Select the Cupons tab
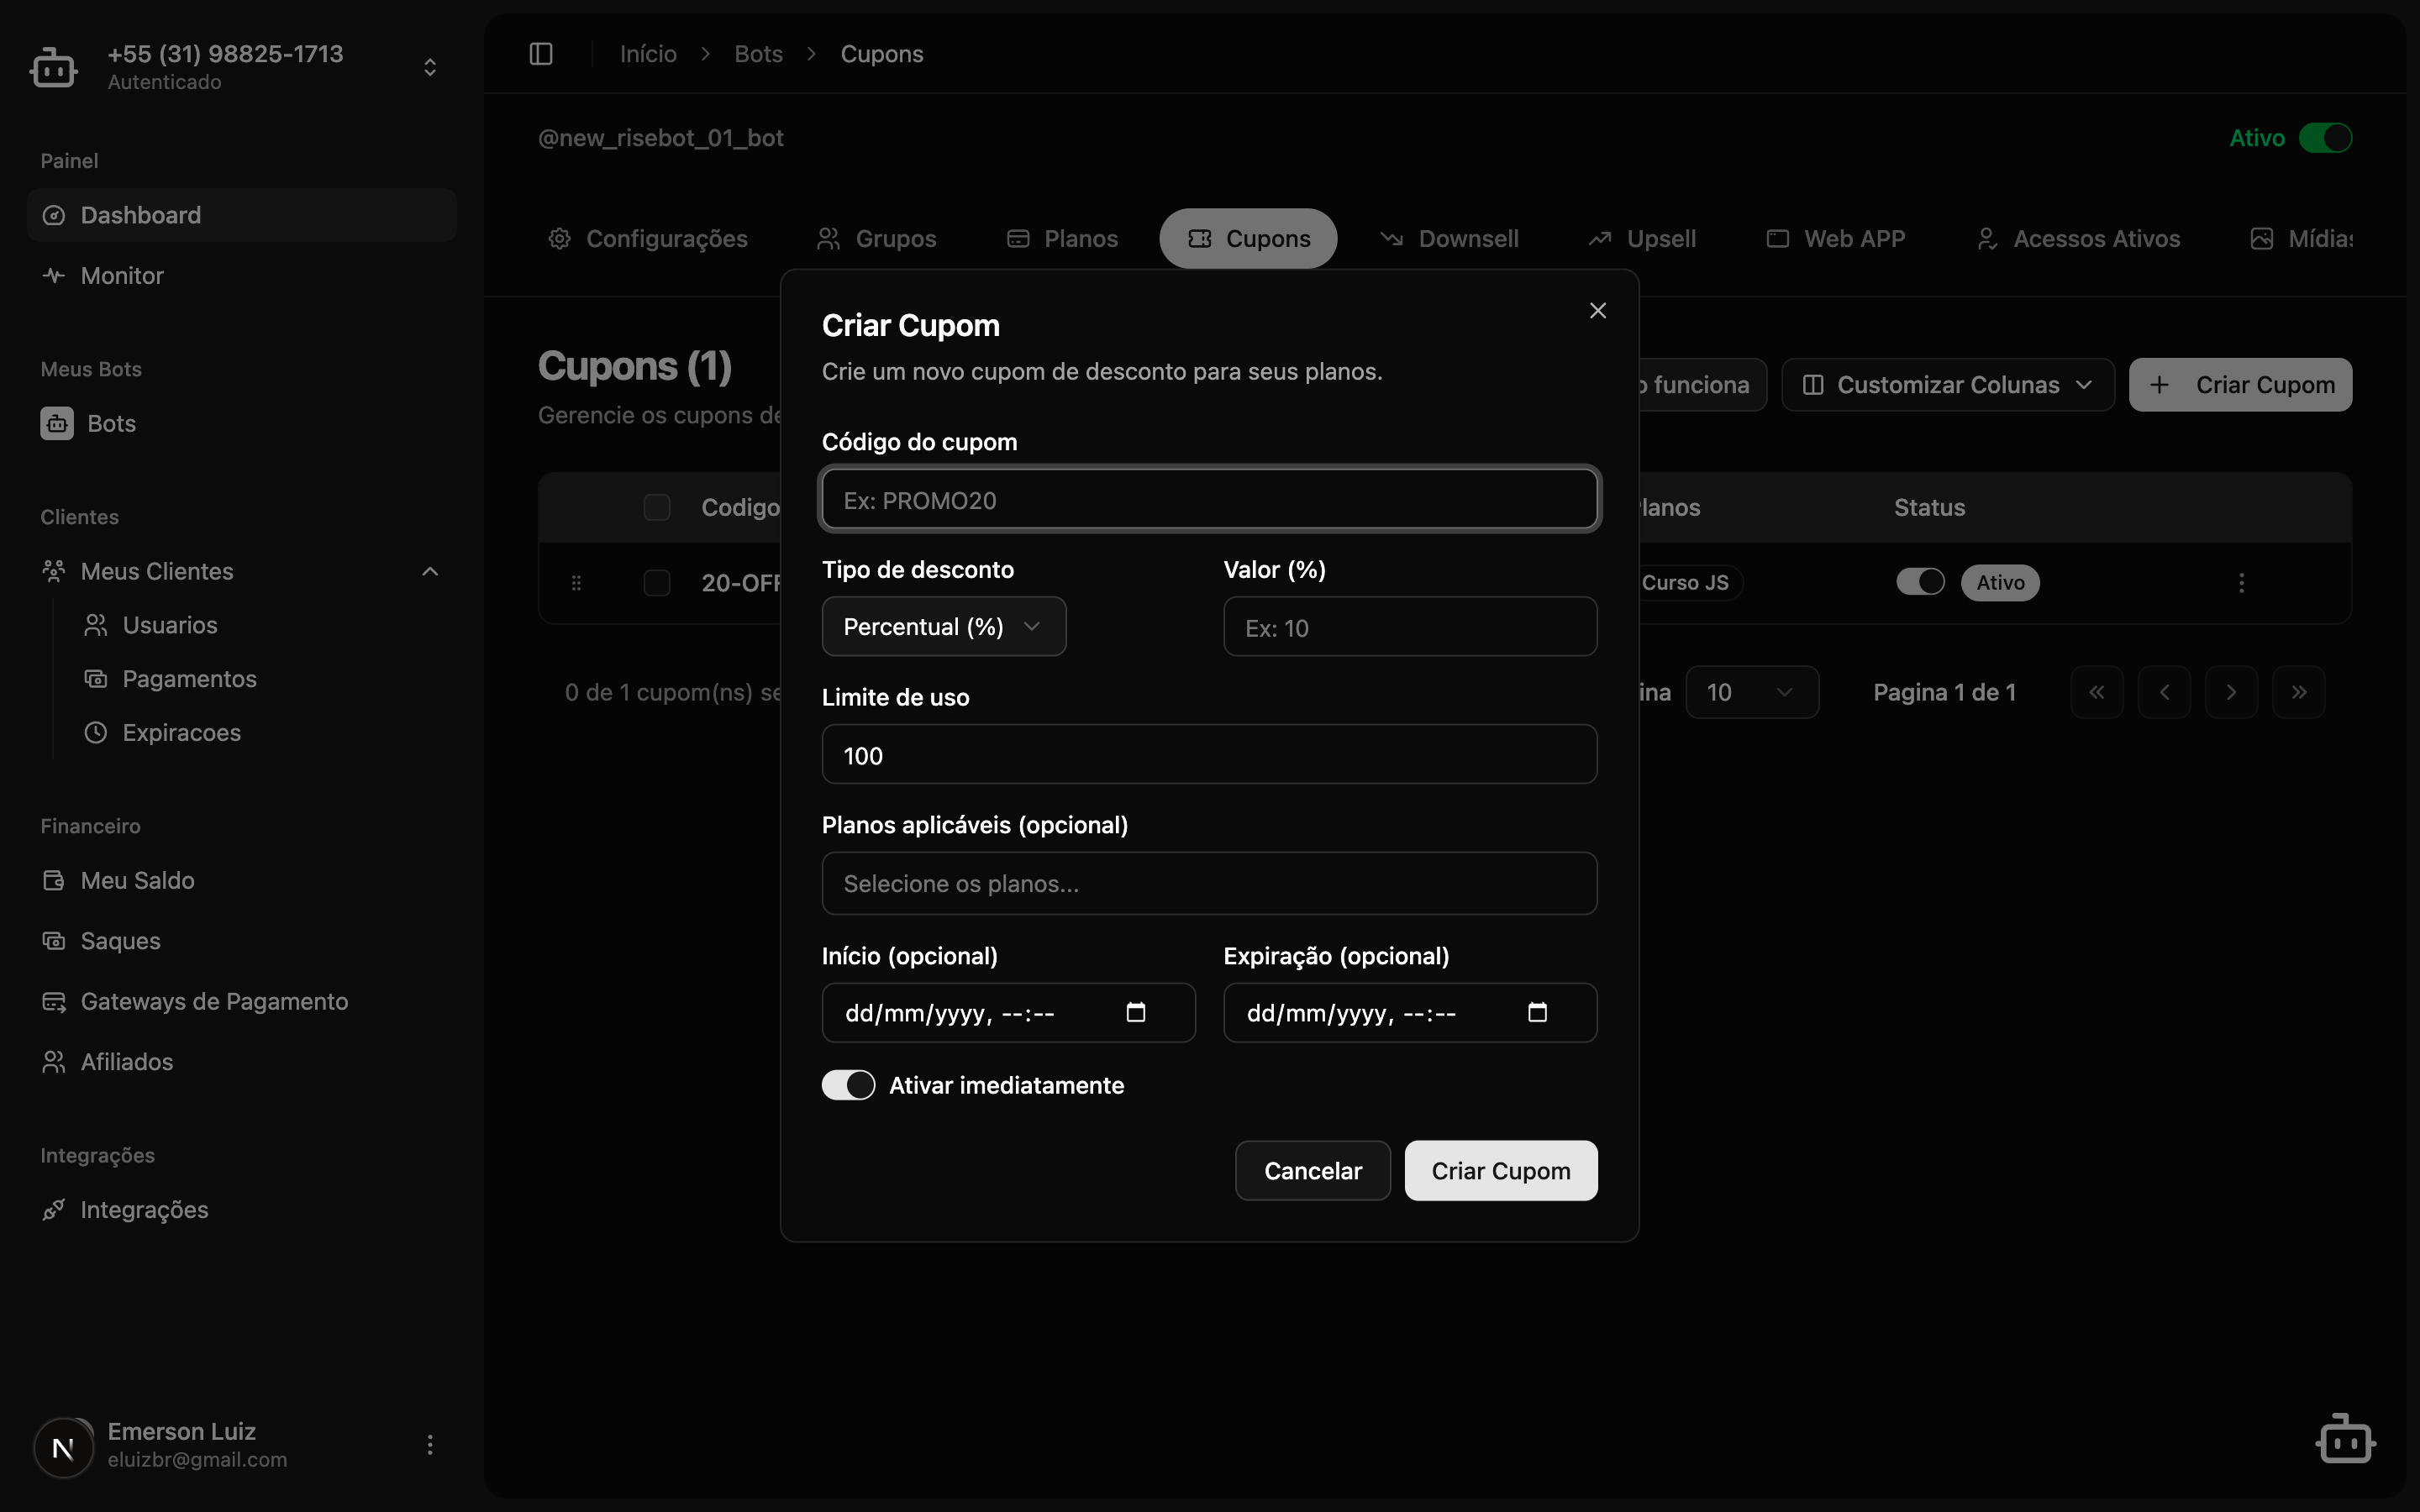 pos(1248,239)
